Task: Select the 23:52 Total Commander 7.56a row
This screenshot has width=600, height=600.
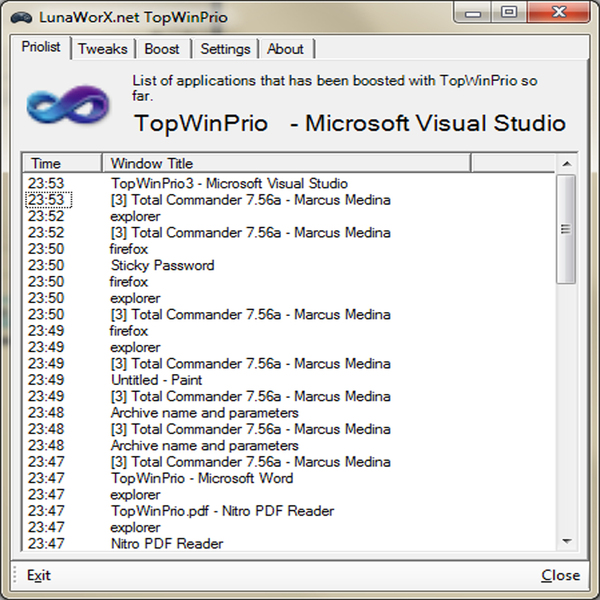Action: 289,233
